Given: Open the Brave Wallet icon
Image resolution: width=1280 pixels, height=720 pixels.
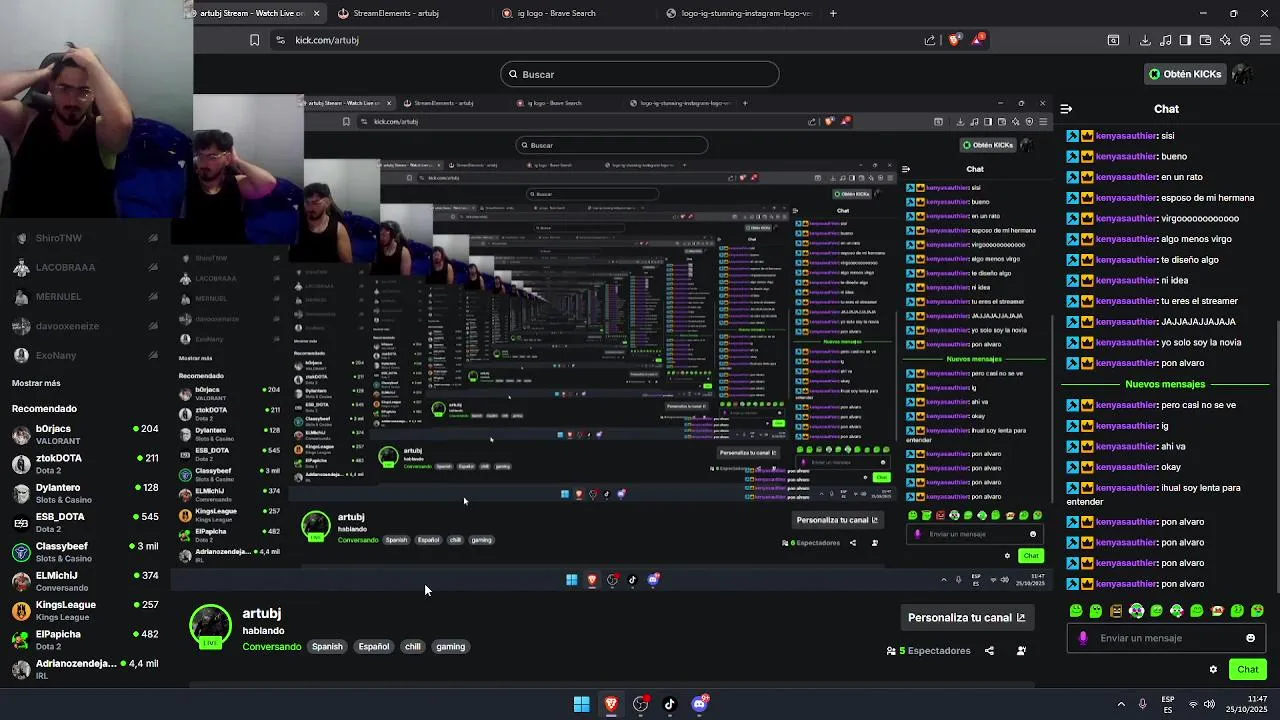Looking at the screenshot, I should point(1205,40).
